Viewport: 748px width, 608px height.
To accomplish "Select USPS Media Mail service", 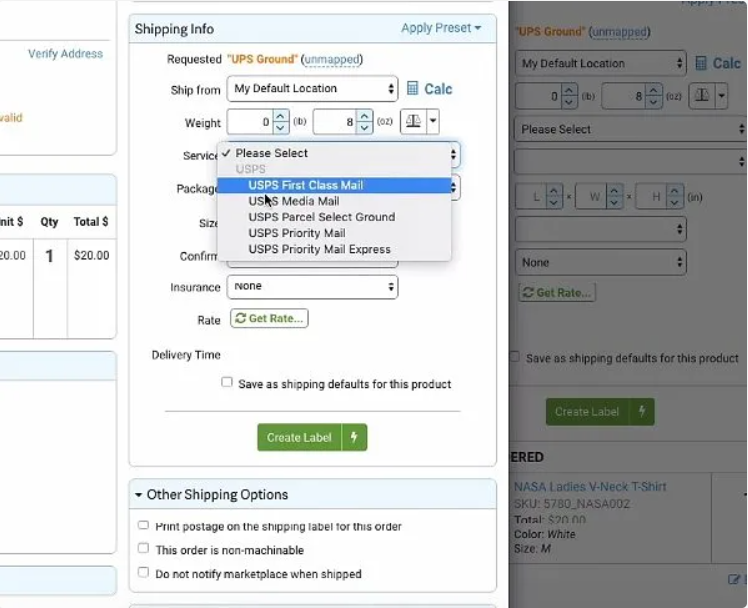I will pyautogui.click(x=334, y=201).
